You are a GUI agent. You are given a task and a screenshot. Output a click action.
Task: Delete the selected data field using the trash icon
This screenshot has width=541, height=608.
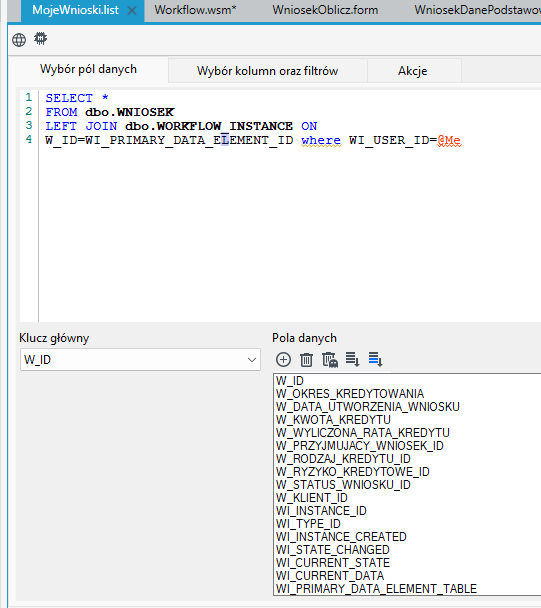pyautogui.click(x=306, y=360)
